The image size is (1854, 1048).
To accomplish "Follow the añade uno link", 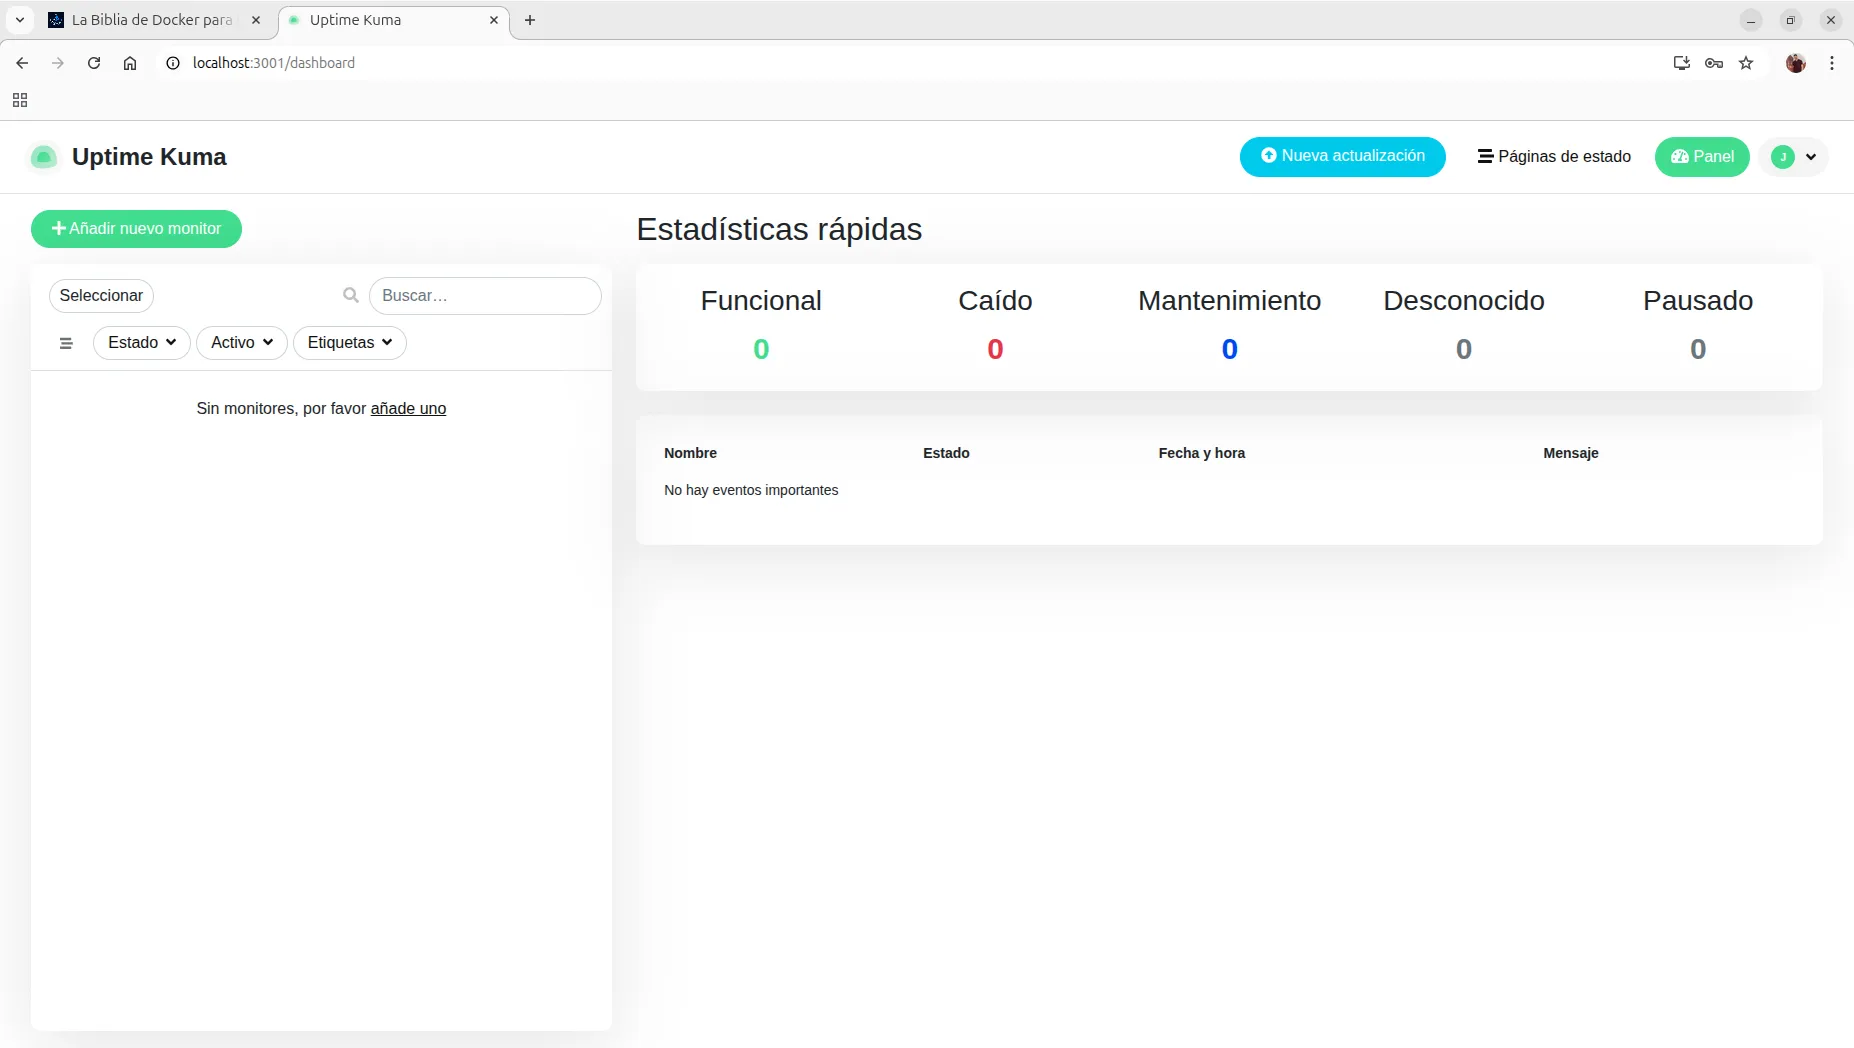I will point(408,408).
